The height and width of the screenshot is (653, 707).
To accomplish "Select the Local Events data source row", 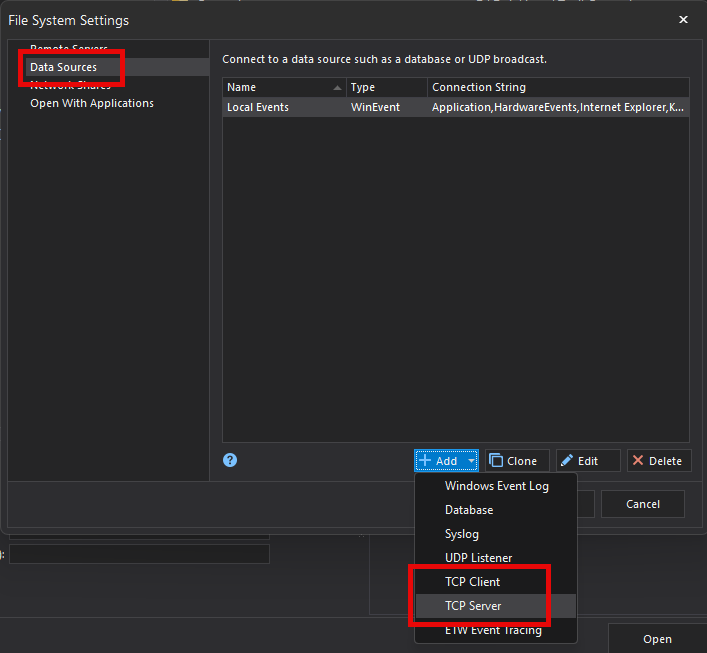I will [455, 107].
